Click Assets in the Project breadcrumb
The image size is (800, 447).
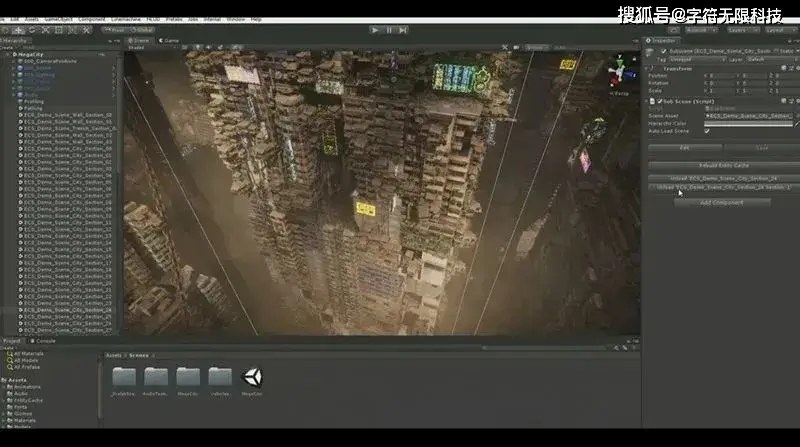click(x=113, y=355)
